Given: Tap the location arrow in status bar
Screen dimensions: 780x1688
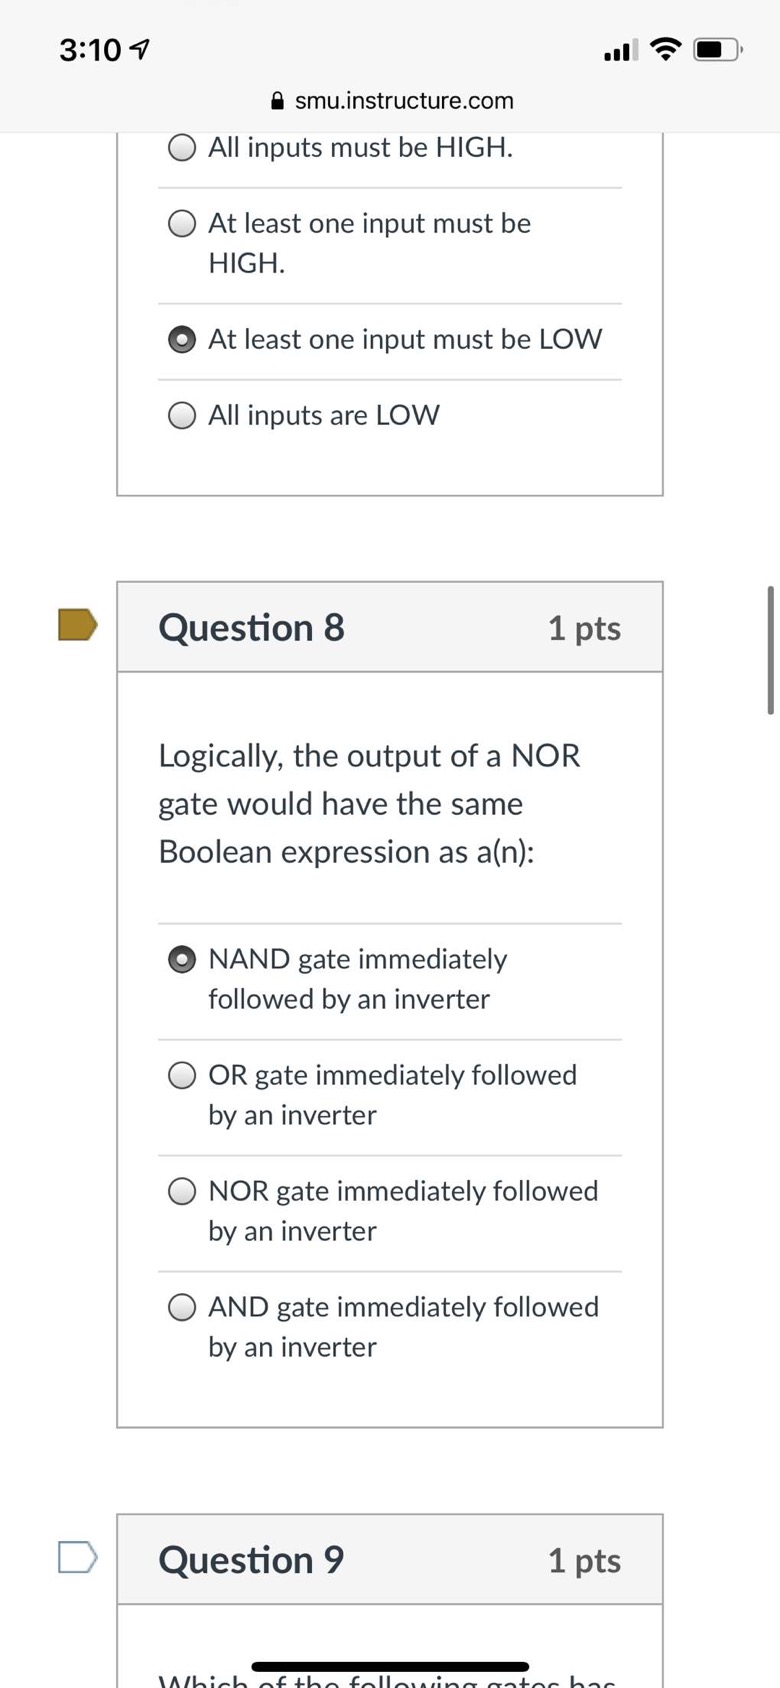Looking at the screenshot, I should tap(141, 49).
